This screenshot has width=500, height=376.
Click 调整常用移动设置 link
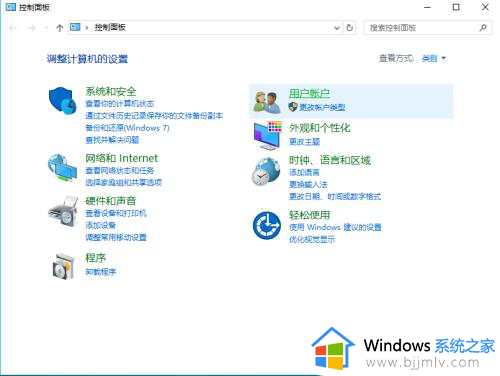(x=116, y=237)
